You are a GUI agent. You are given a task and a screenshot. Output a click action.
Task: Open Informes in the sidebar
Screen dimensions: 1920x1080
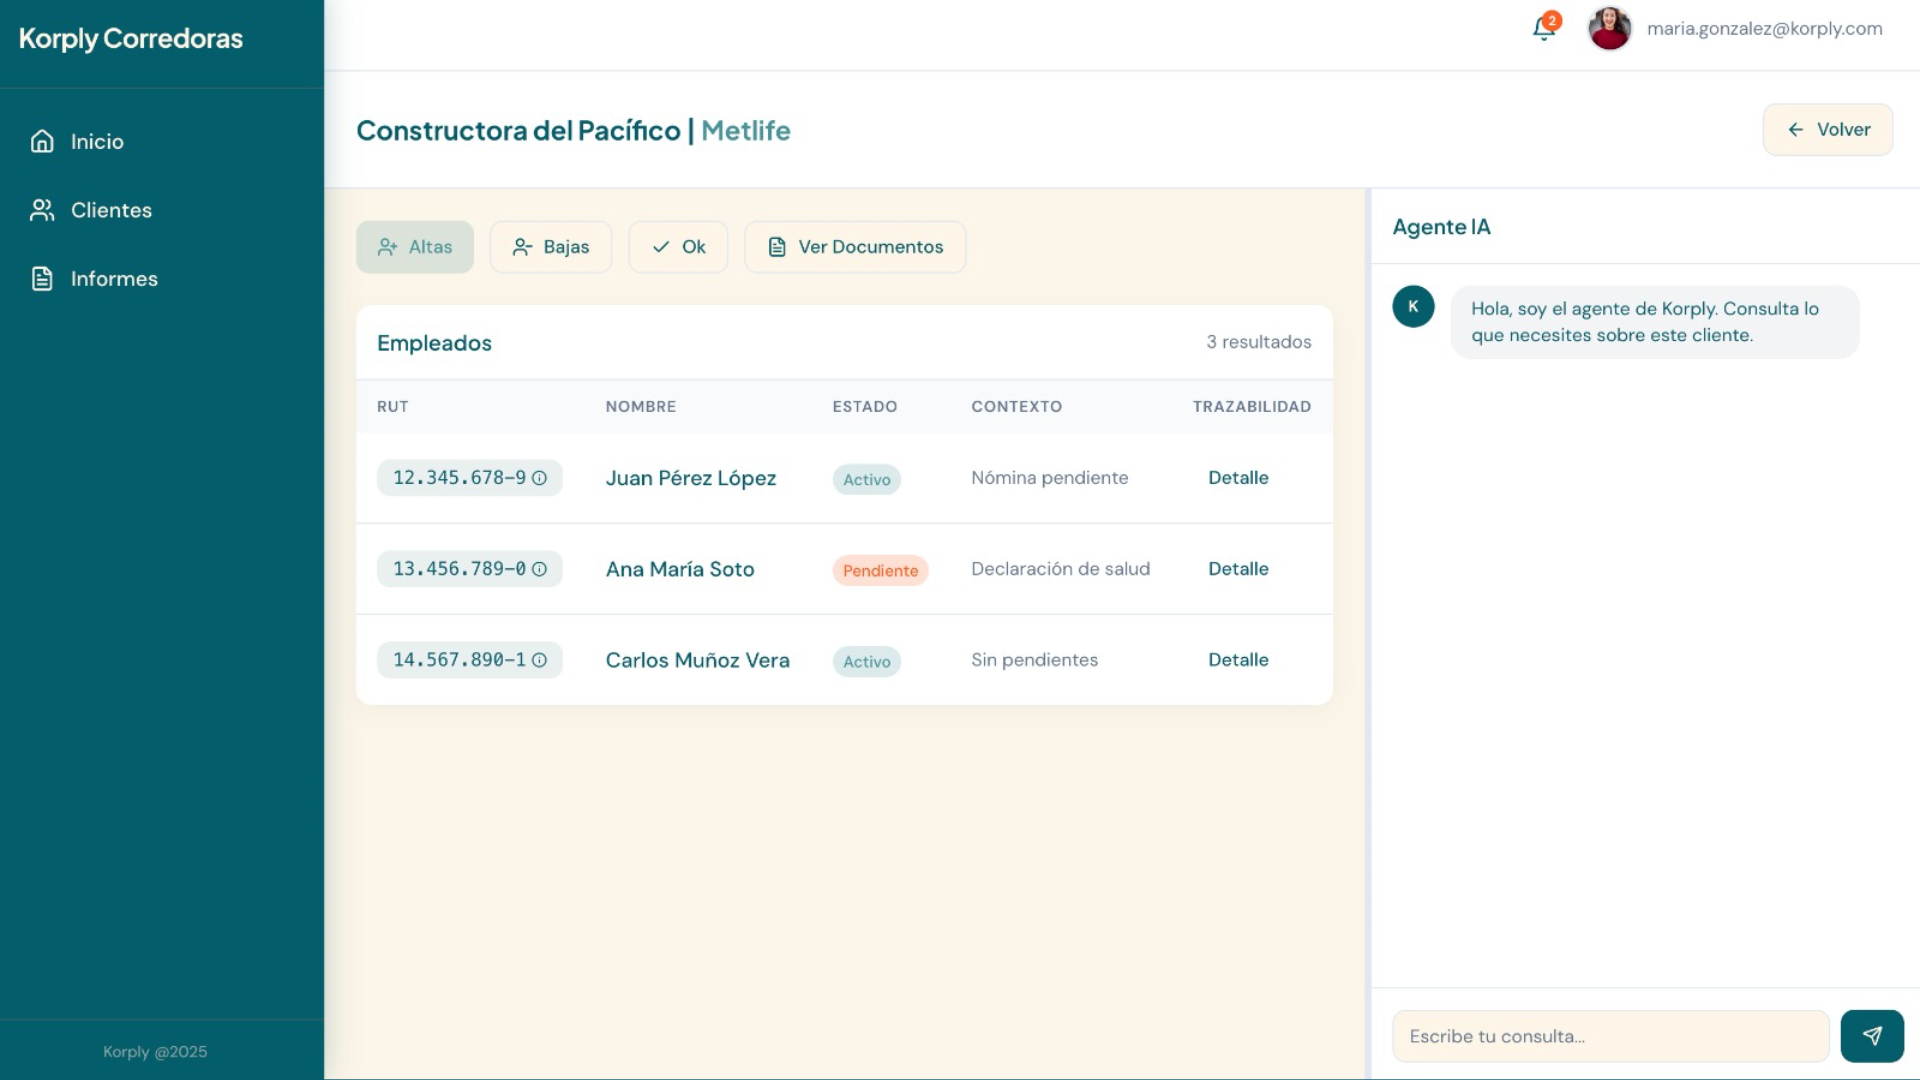click(x=113, y=279)
